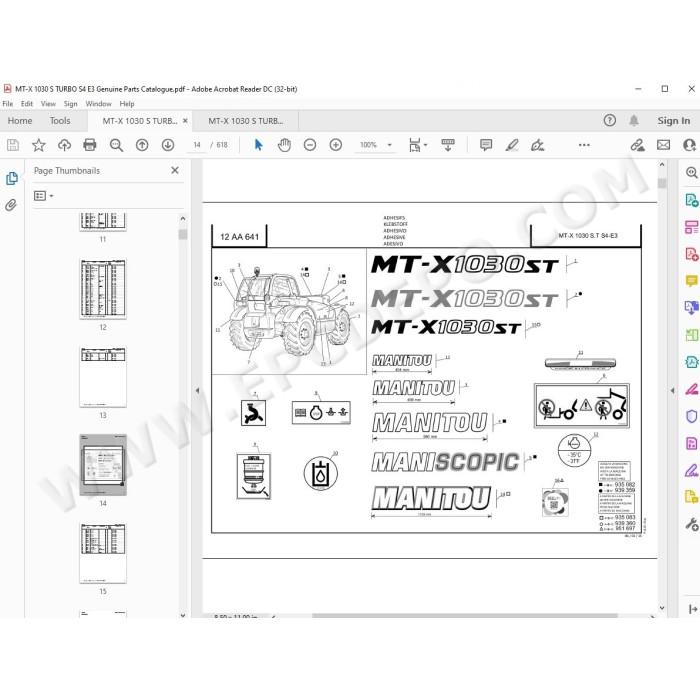The image size is (700, 700).
Task: Open the Protect shield tool in right pane
Action: point(692,416)
